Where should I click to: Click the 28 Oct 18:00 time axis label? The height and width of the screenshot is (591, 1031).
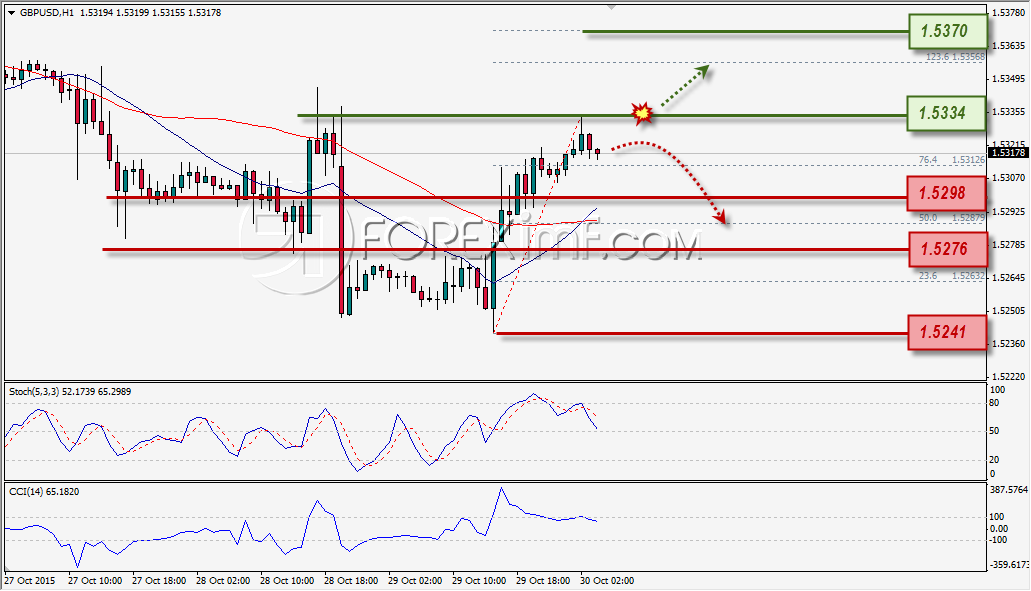[351, 581]
